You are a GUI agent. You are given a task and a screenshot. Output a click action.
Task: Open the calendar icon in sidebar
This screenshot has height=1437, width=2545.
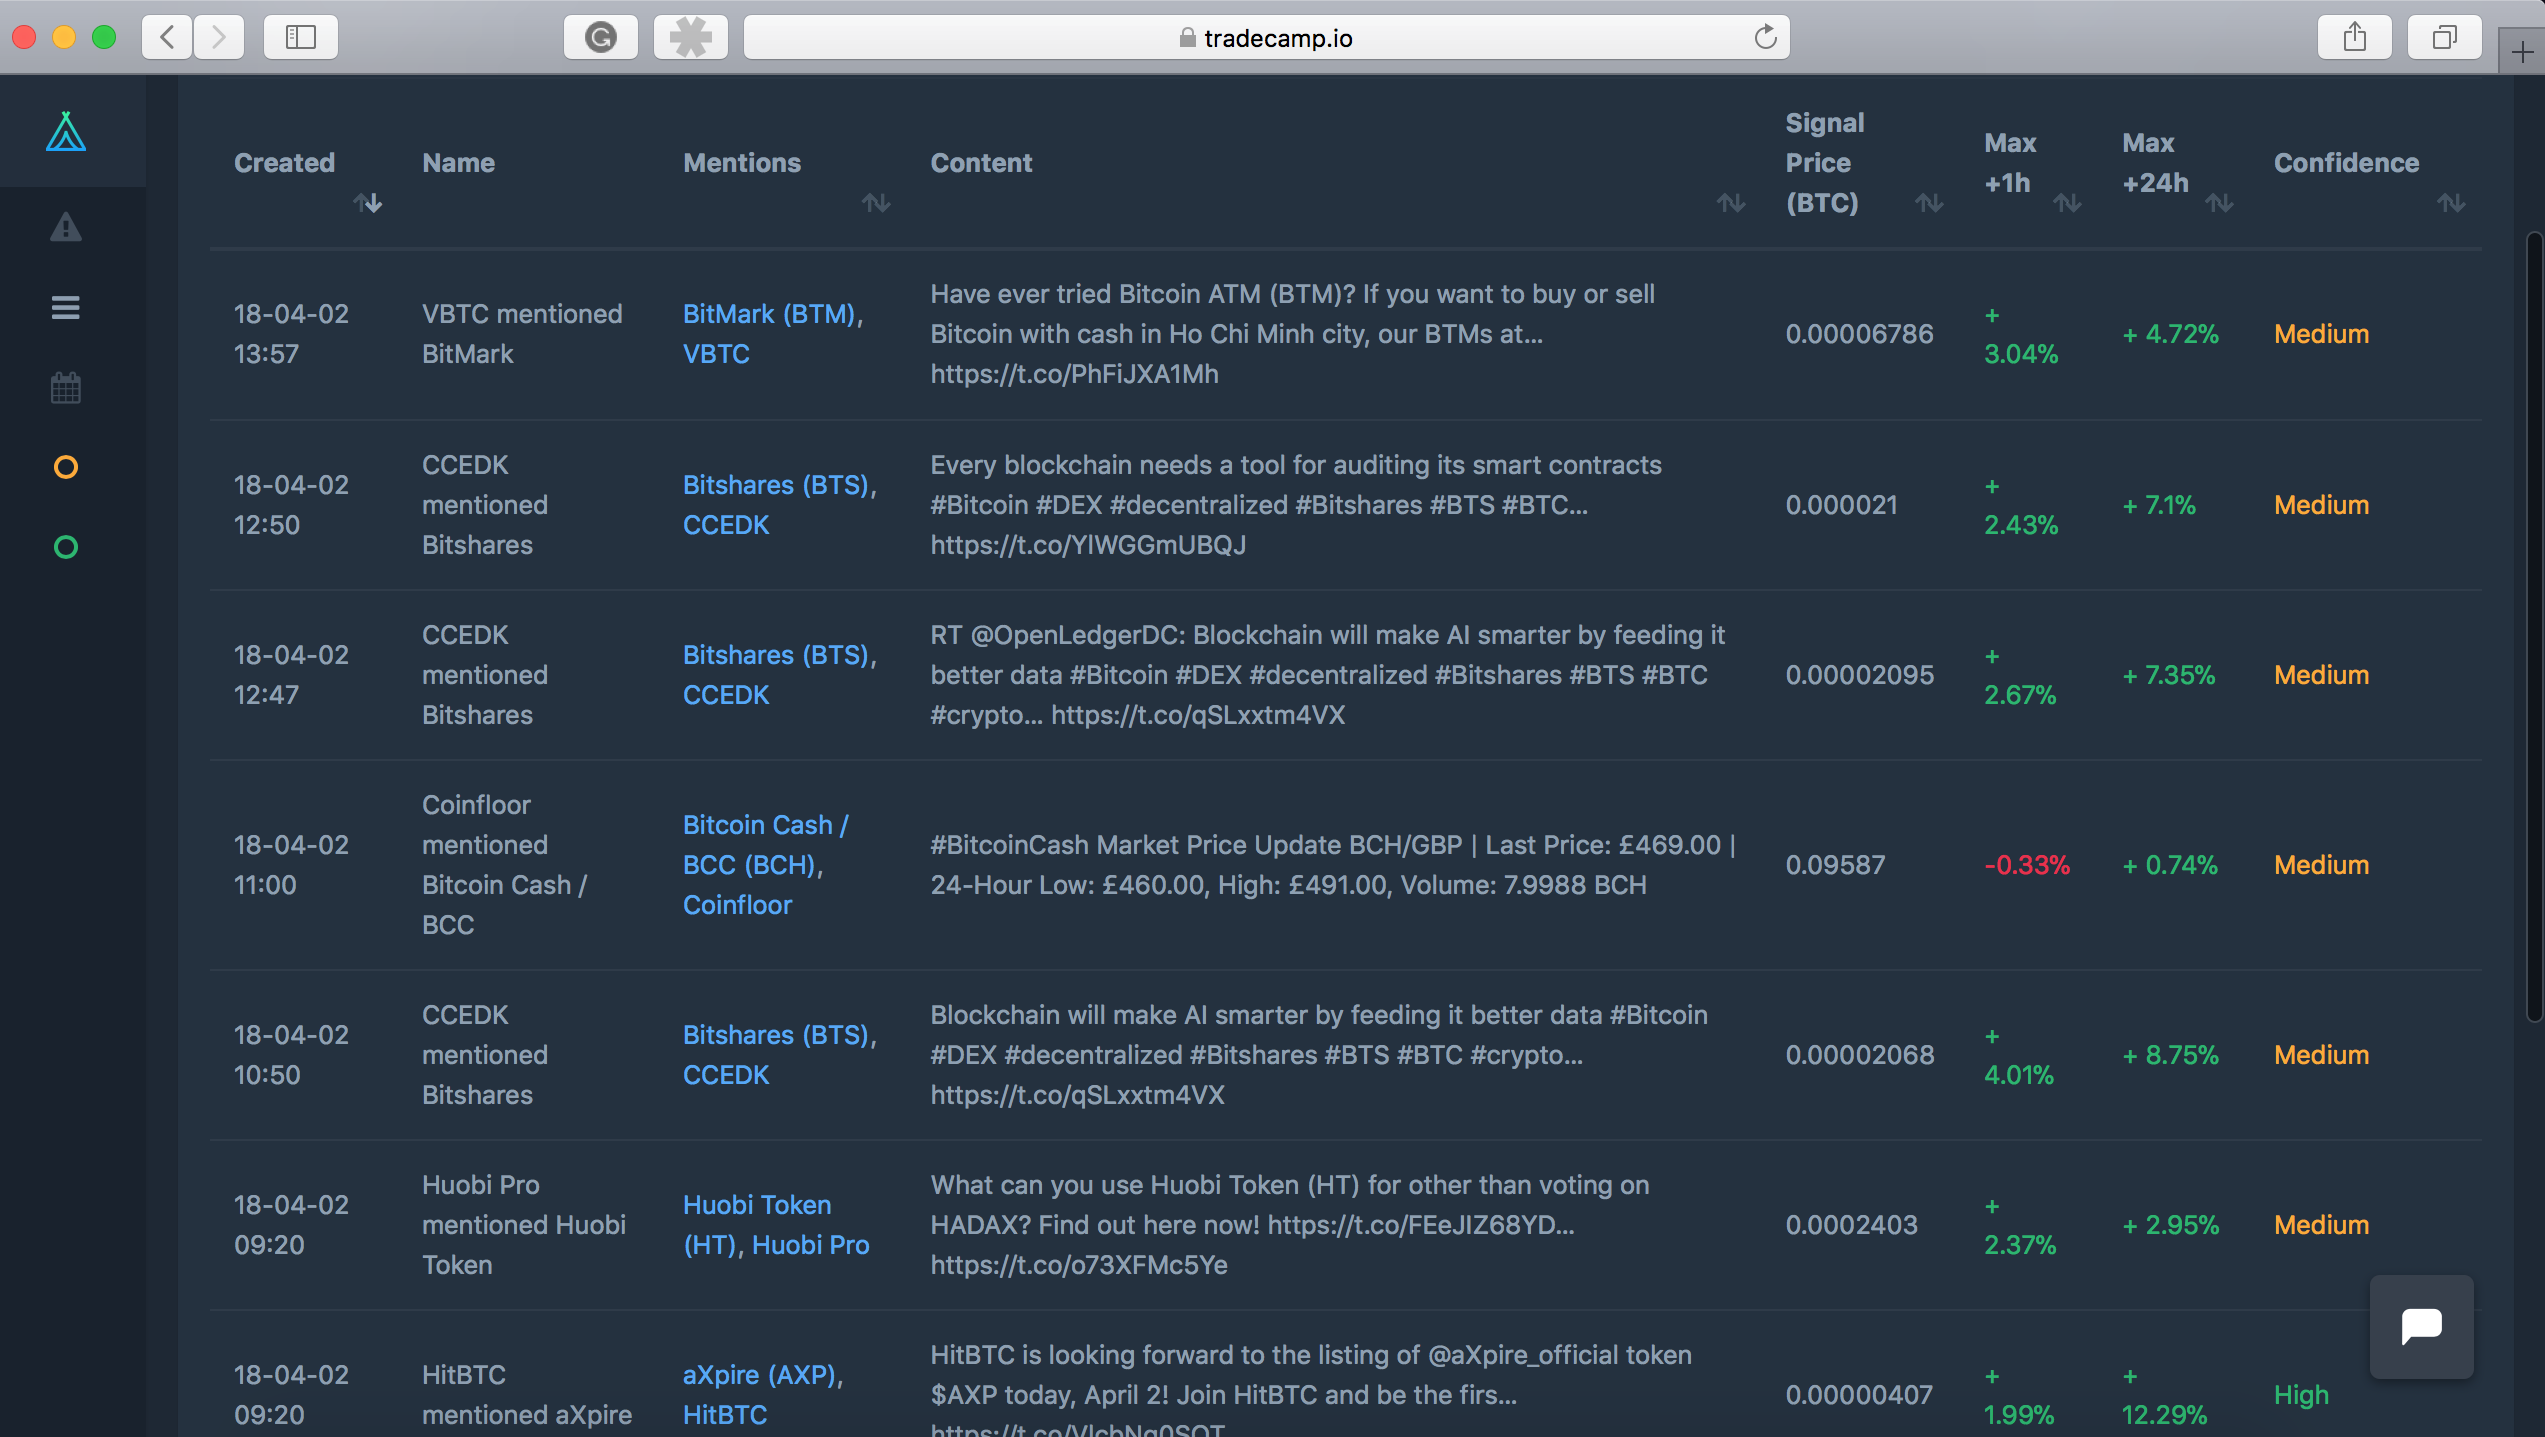tap(66, 388)
